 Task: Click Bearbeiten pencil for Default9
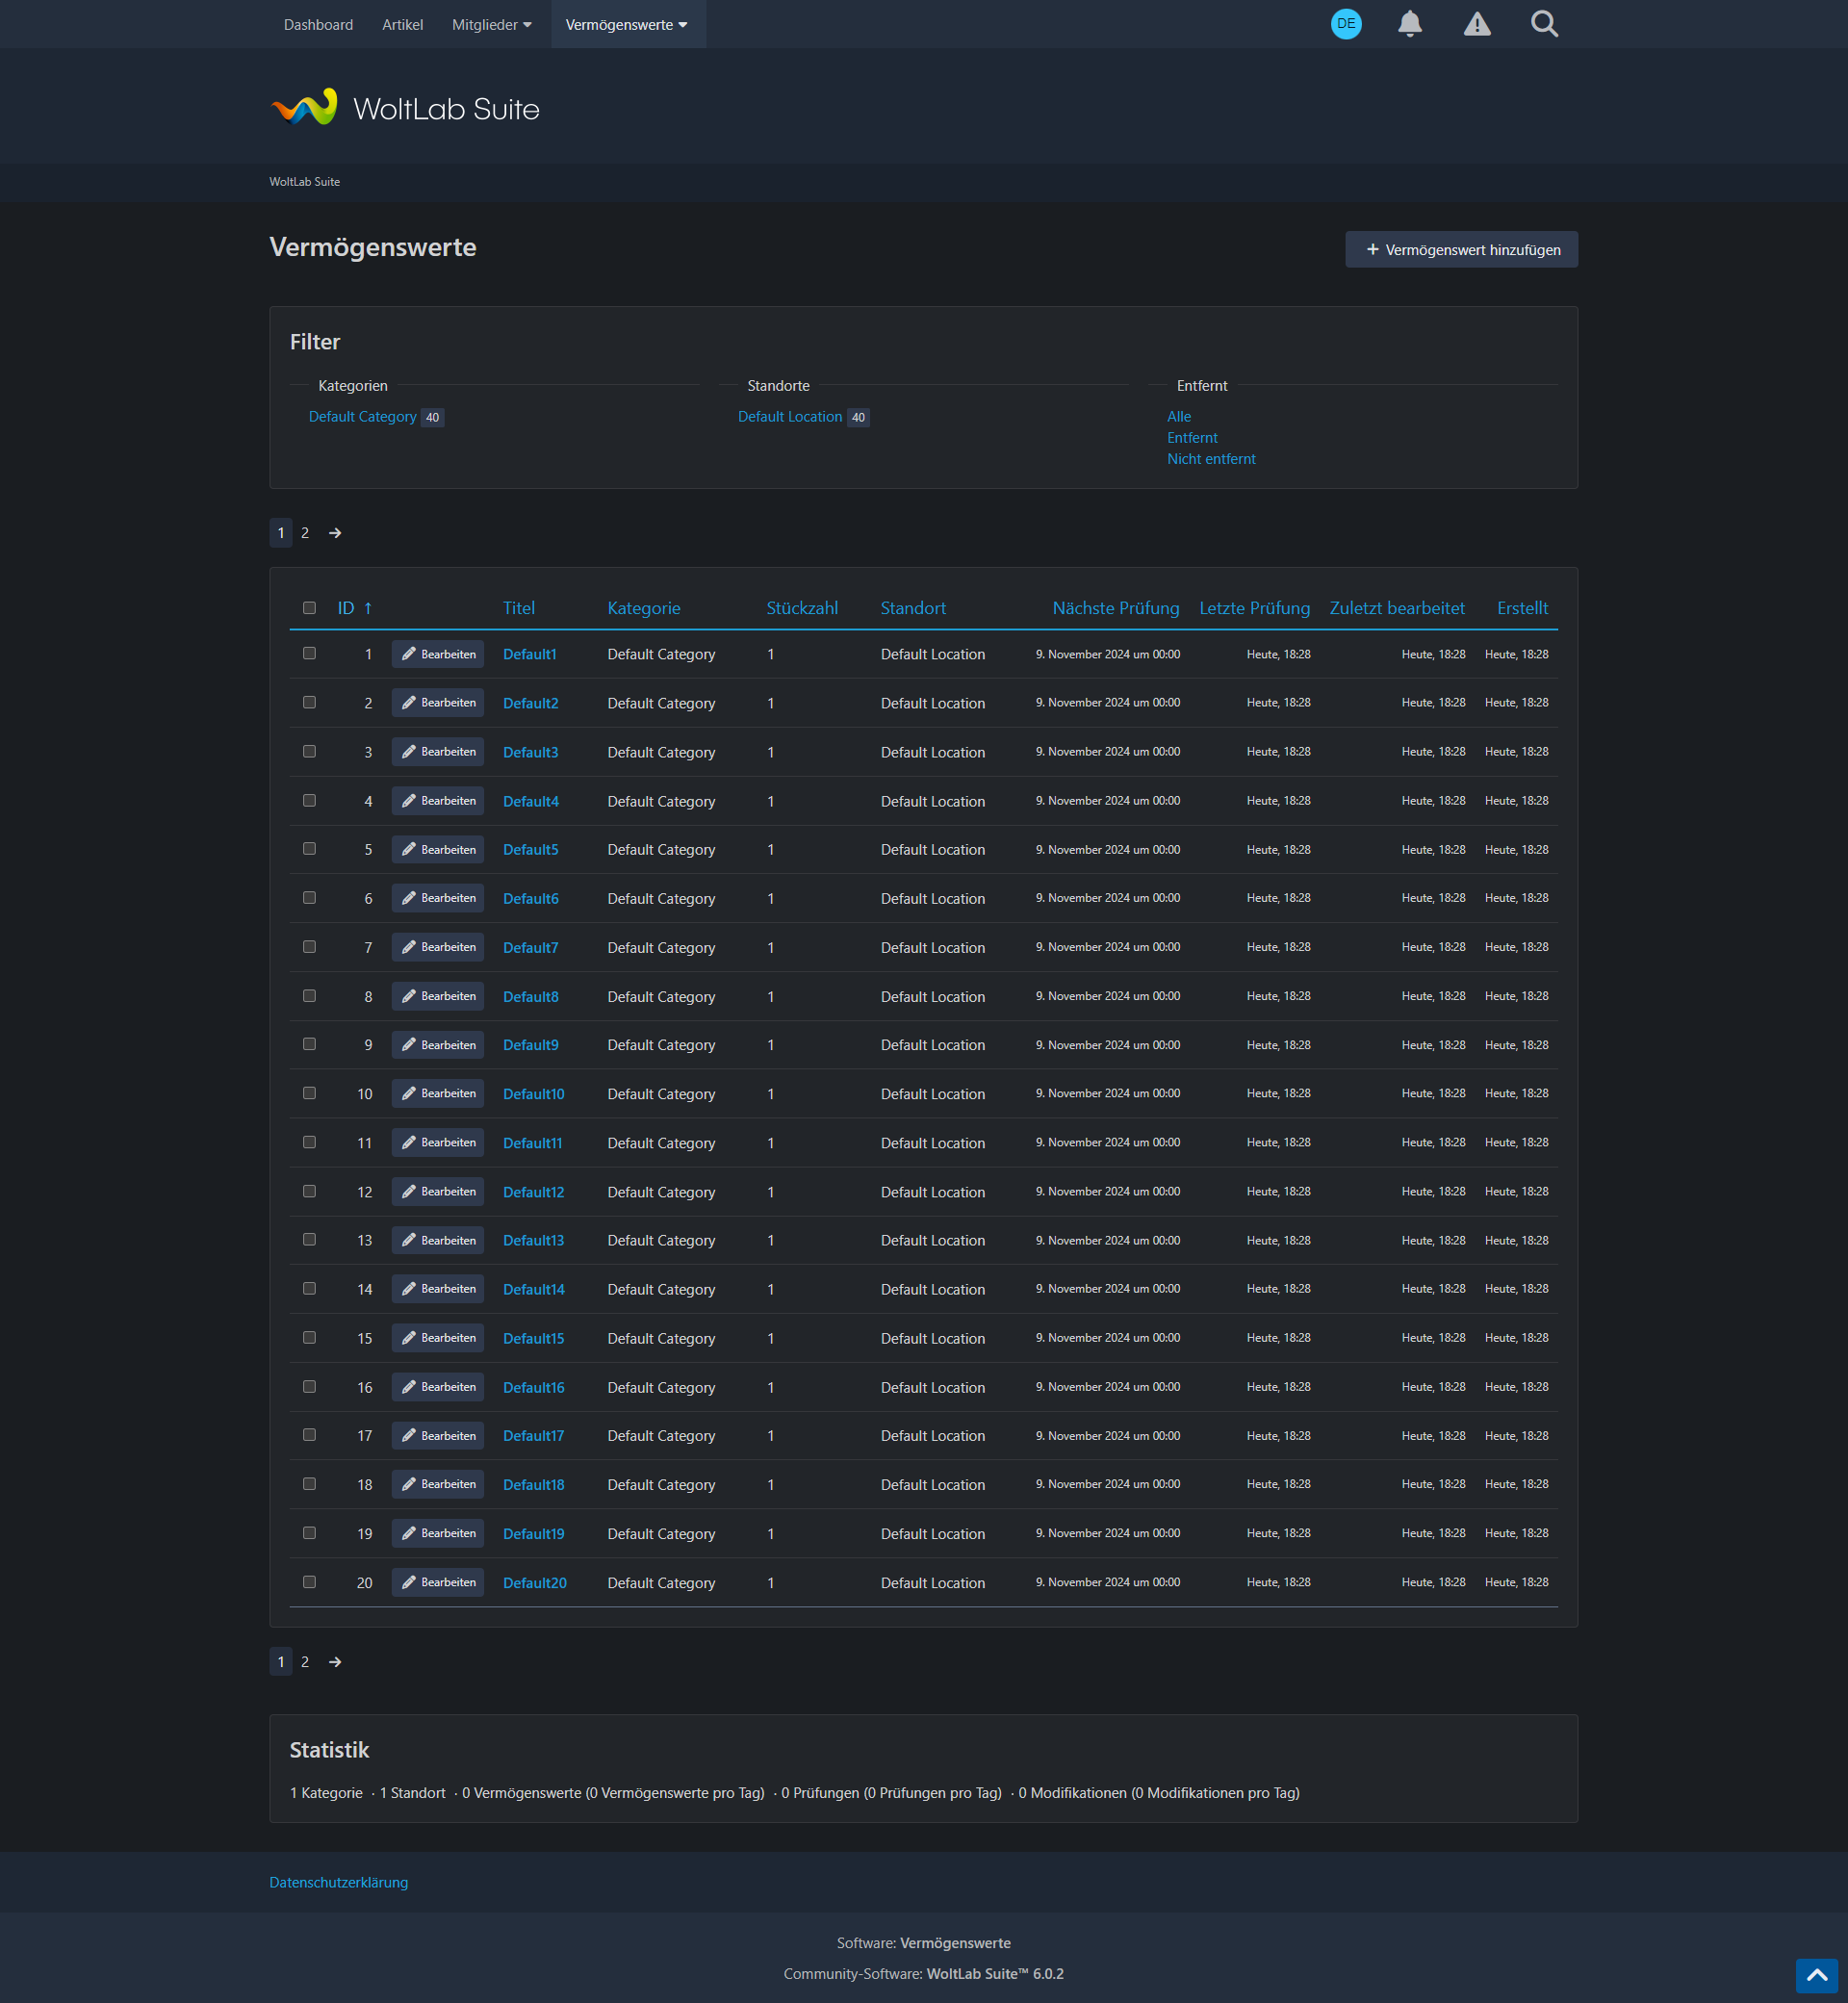438,1045
